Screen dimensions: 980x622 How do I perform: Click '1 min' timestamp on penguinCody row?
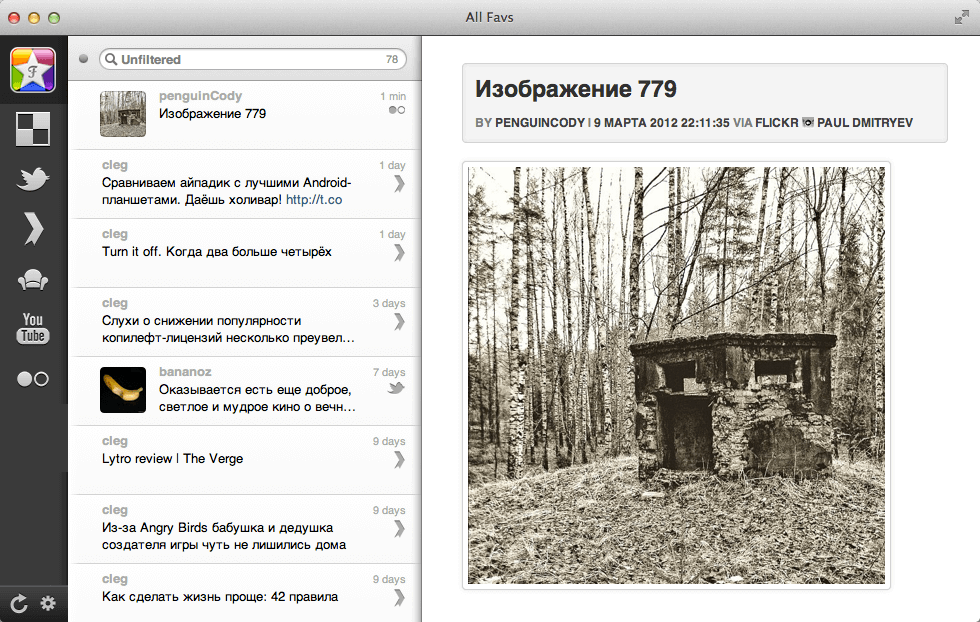(392, 96)
